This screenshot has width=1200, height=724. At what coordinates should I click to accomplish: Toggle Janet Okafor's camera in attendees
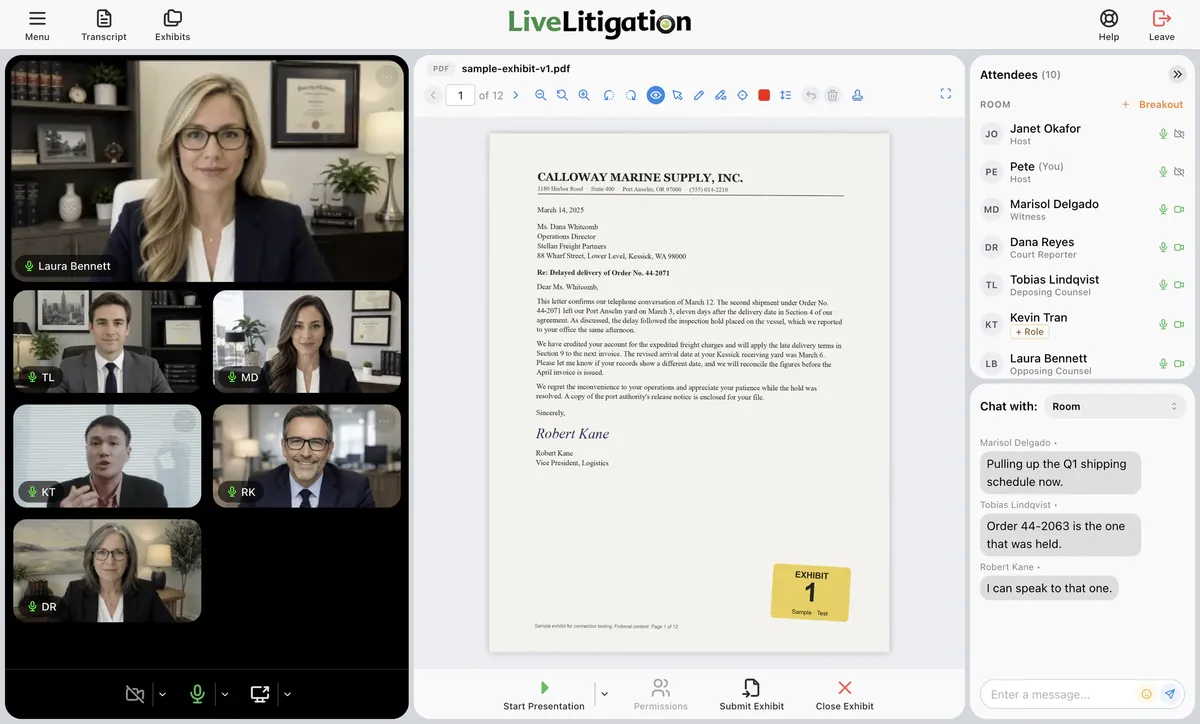coord(1179,134)
